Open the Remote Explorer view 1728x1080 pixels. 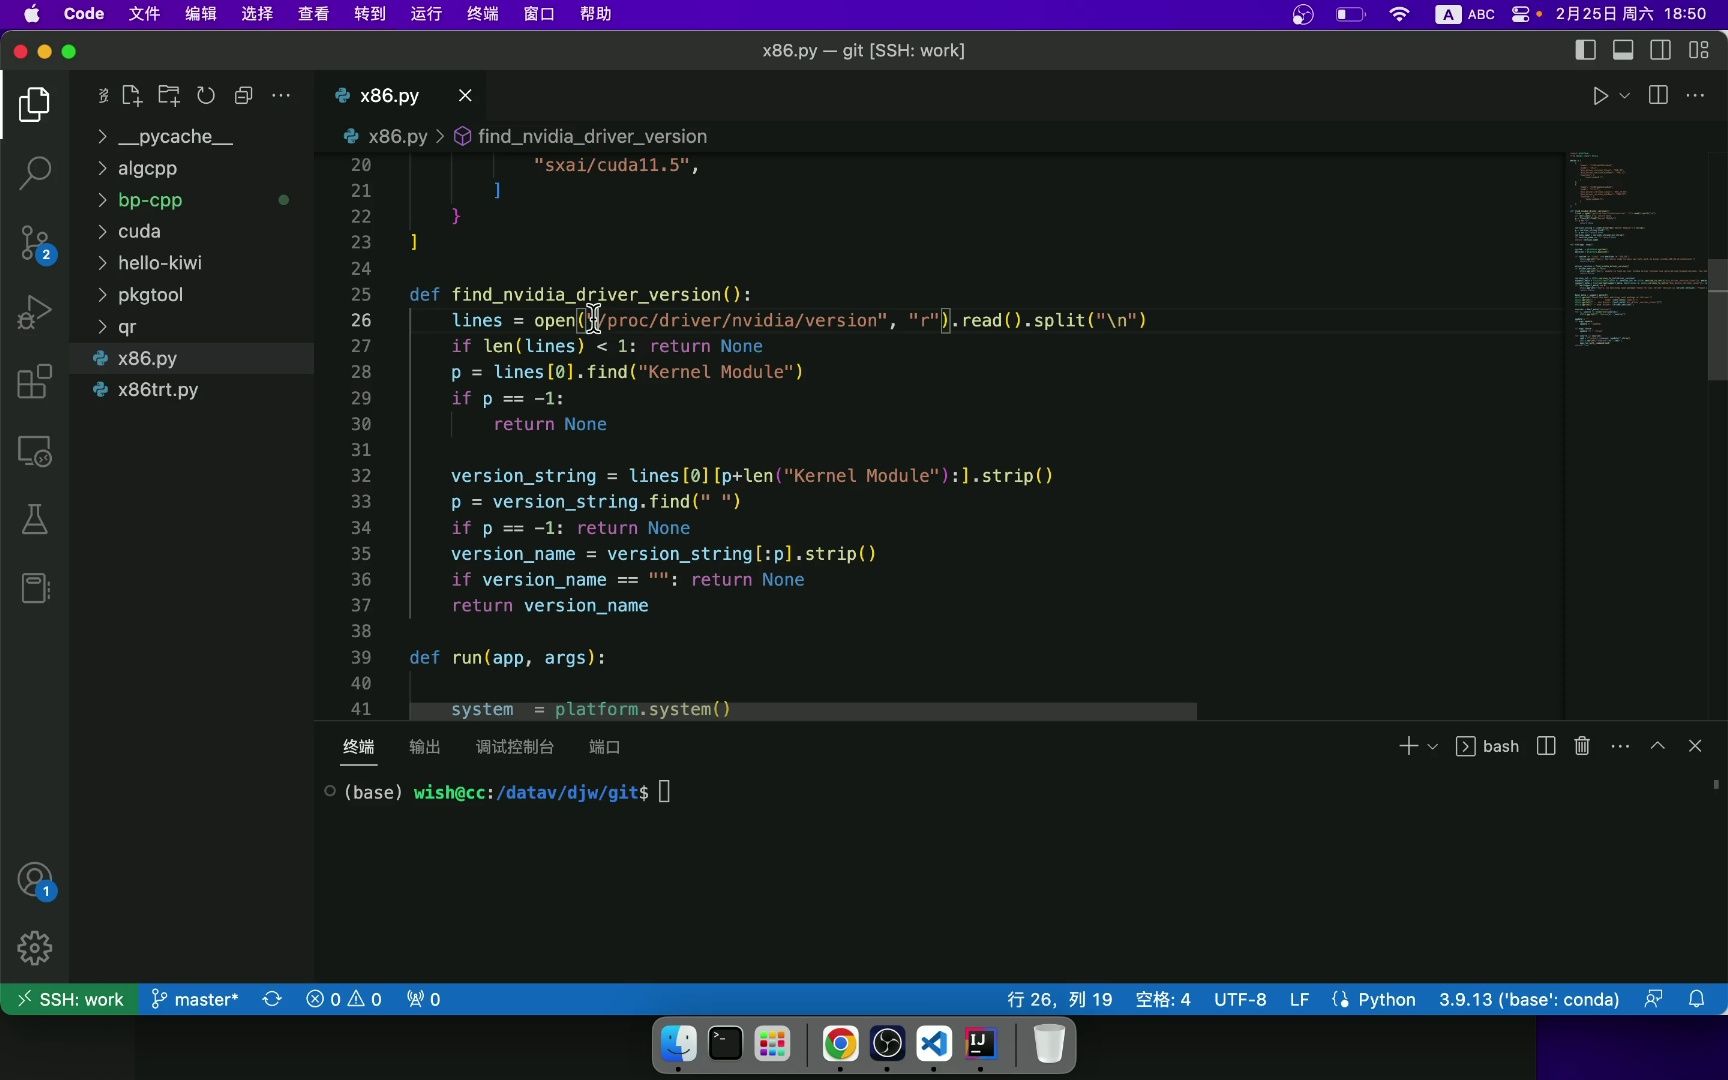(34, 451)
